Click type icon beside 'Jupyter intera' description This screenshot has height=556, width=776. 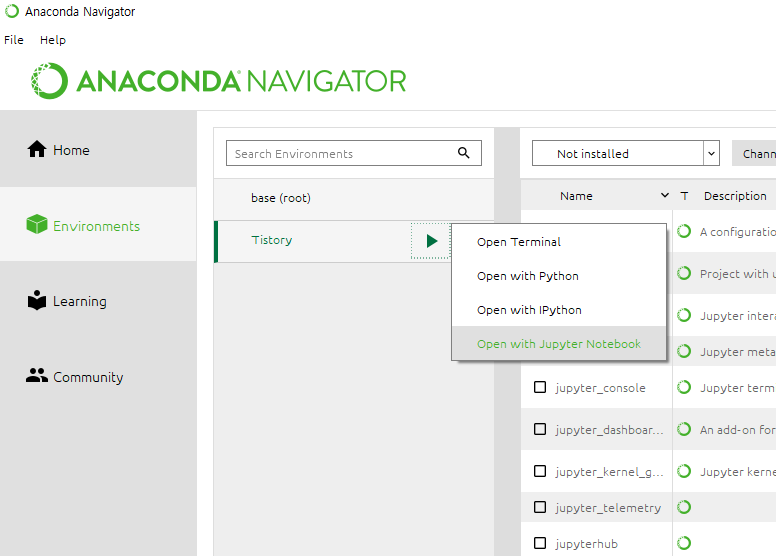(684, 315)
